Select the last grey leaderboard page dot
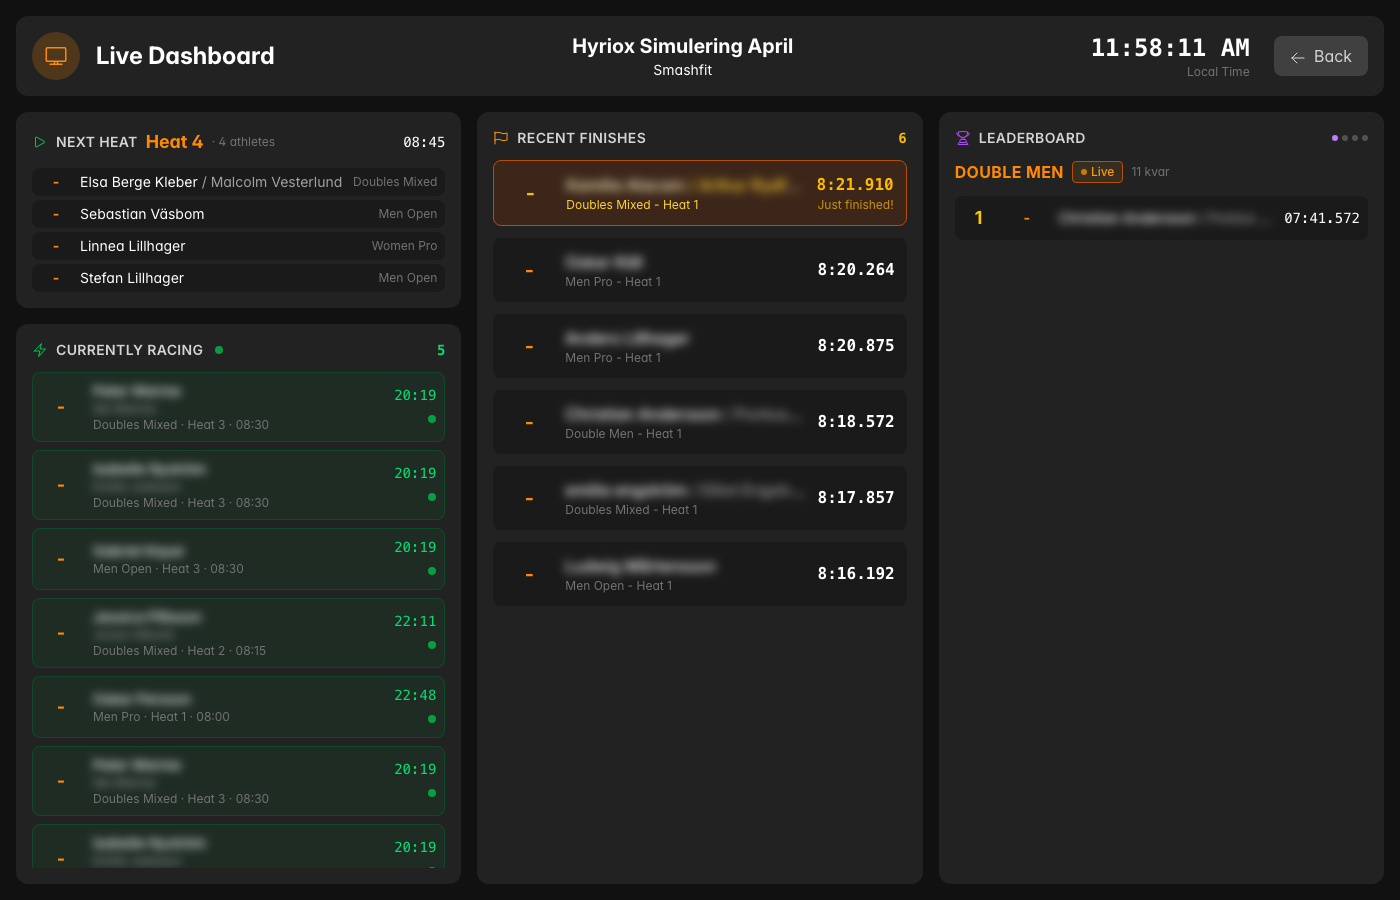This screenshot has width=1400, height=900. pyautogui.click(x=1365, y=138)
